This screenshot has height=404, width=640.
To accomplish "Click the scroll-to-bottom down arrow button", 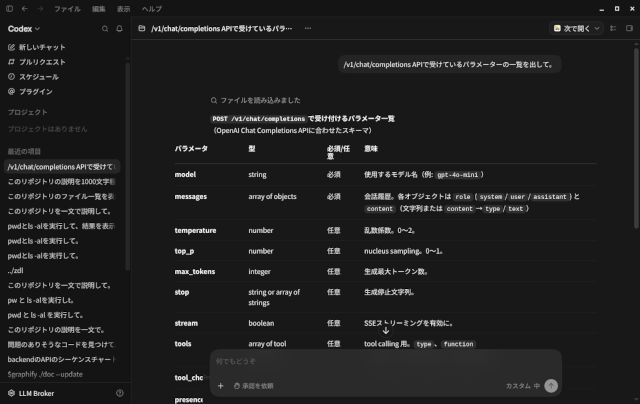I will coord(386,331).
